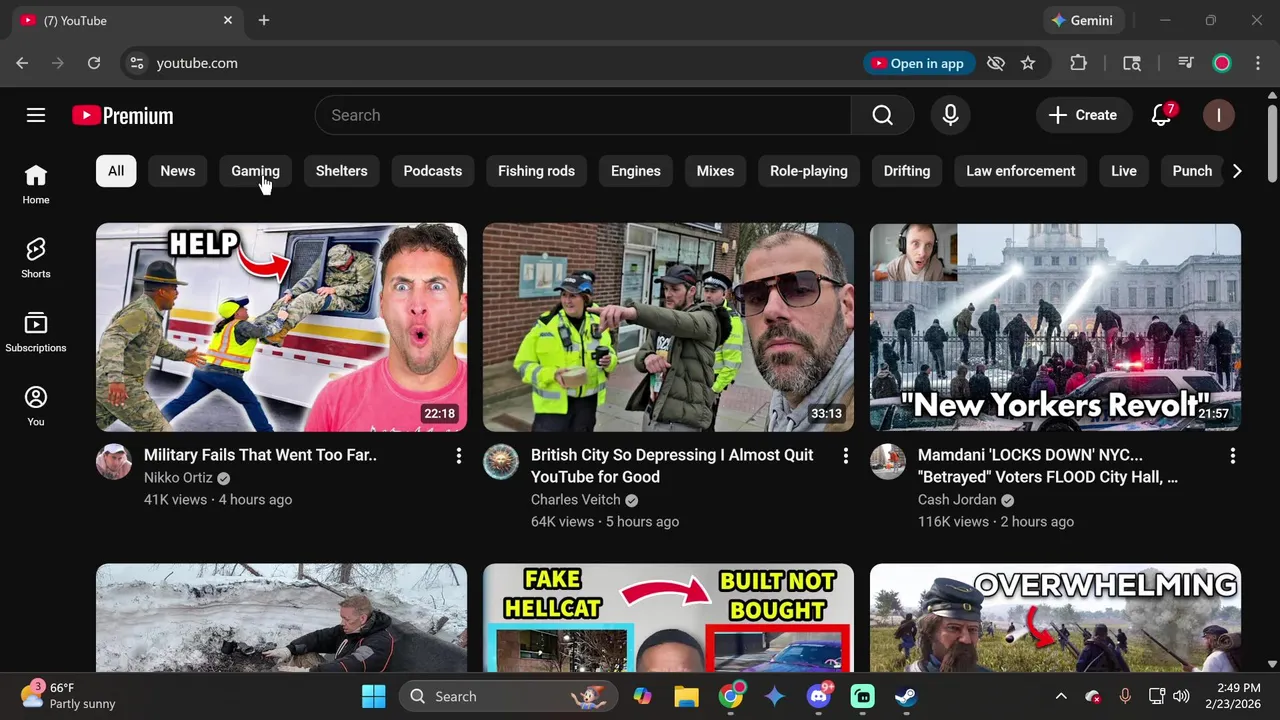This screenshot has width=1280, height=720.
Task: Open Mamdani LOCKS DOWN NYC video title
Action: pyautogui.click(x=1048, y=466)
